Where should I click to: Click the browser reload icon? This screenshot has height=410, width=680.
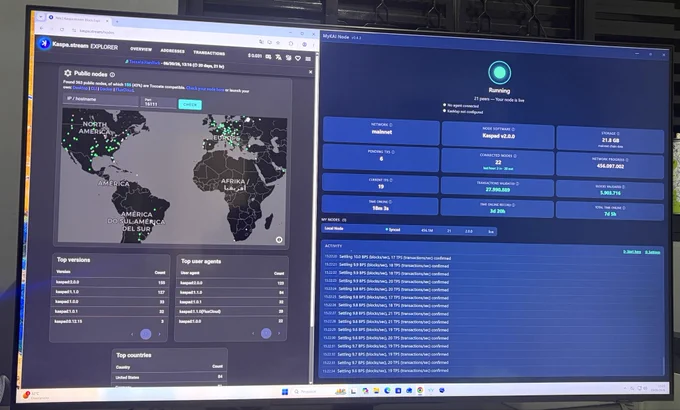point(62,29)
